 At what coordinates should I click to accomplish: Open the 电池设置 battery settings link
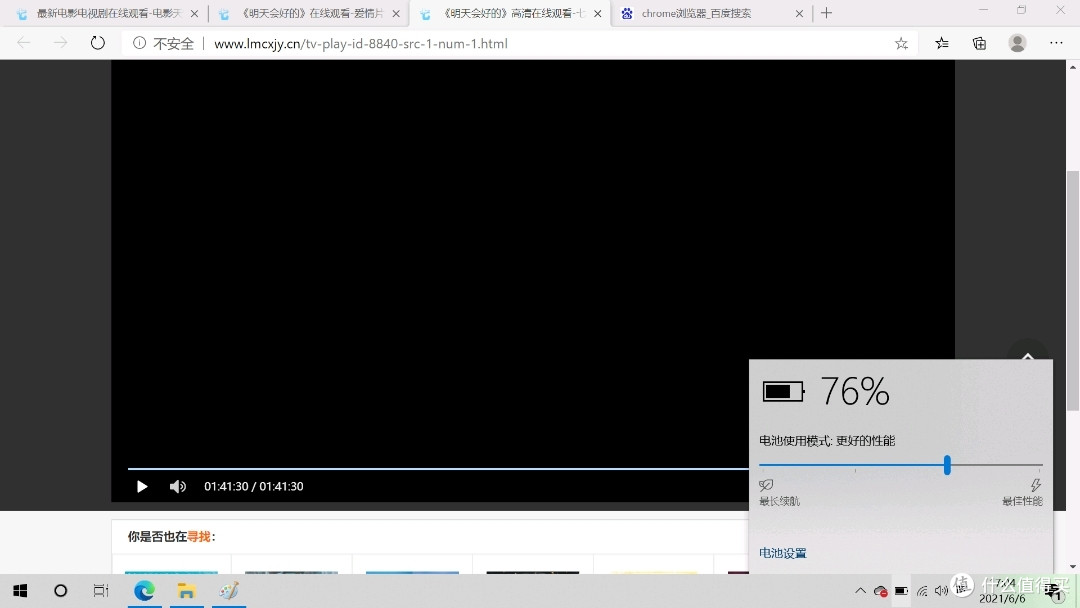click(782, 553)
